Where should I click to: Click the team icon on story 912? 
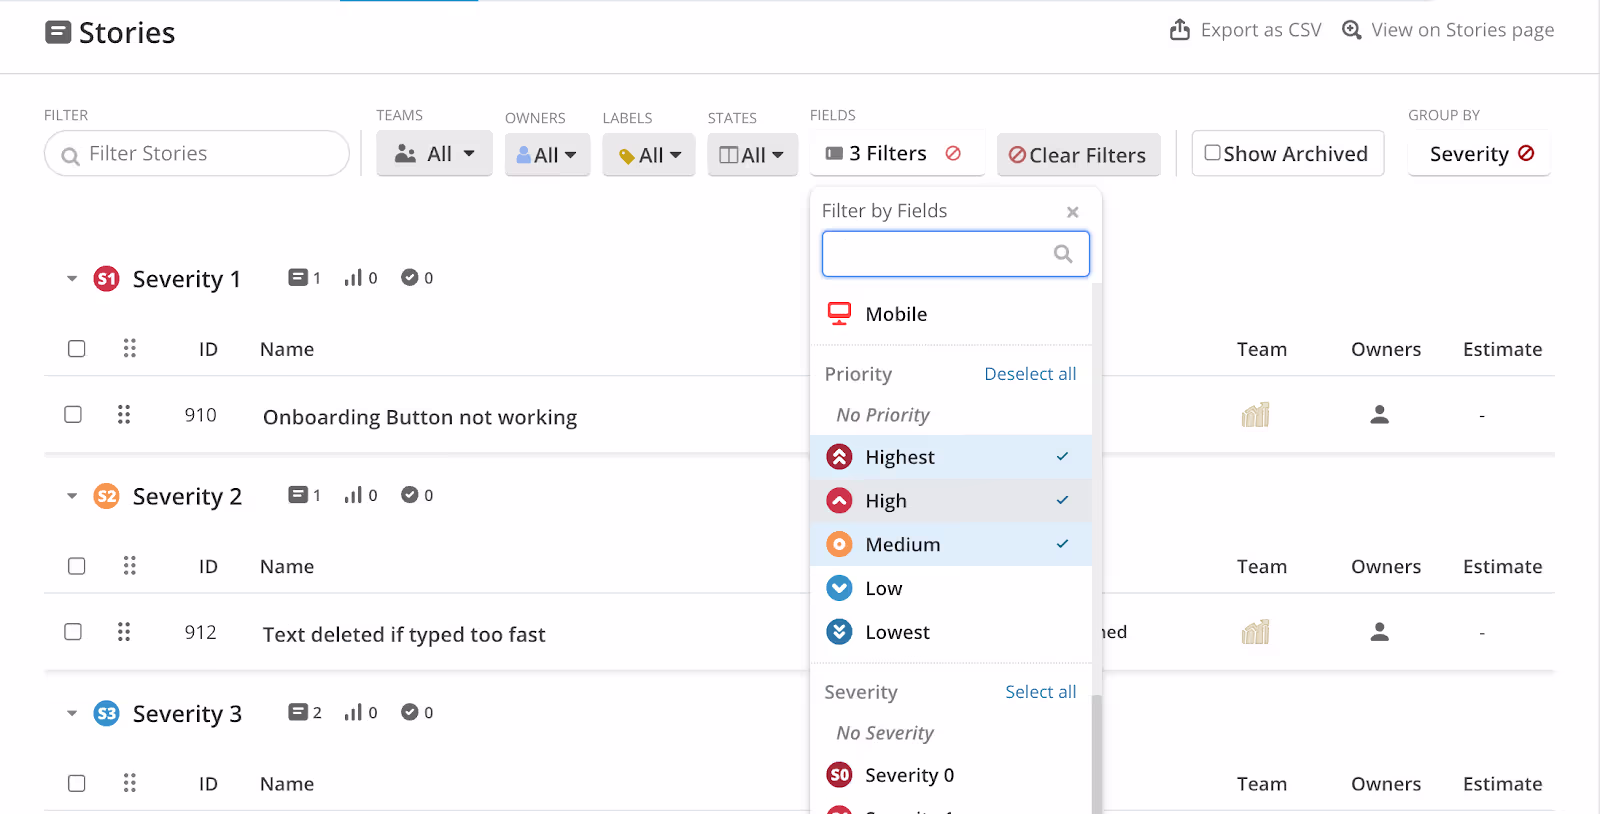[1256, 632]
